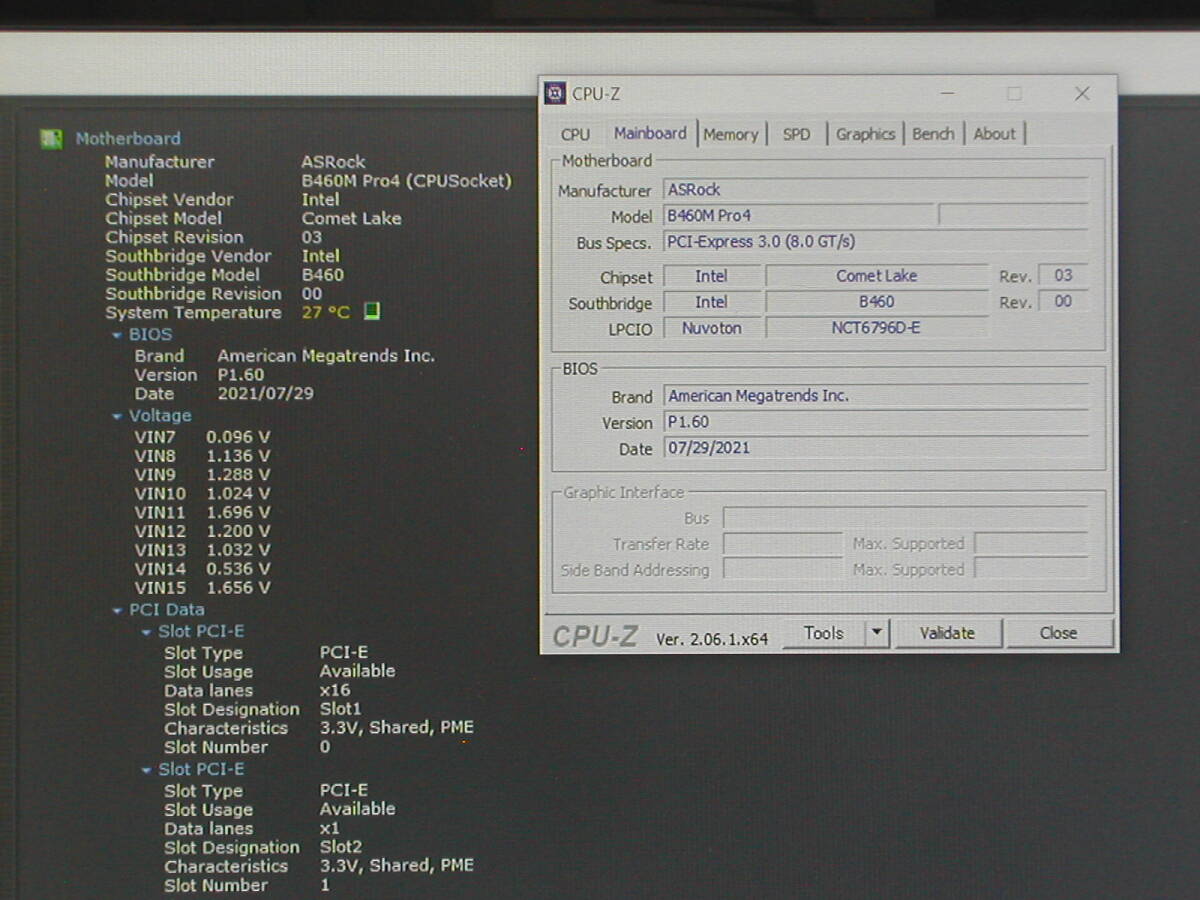Collapse the BIOS section in the tree
Image resolution: width=1200 pixels, height=900 pixels.
(117, 335)
